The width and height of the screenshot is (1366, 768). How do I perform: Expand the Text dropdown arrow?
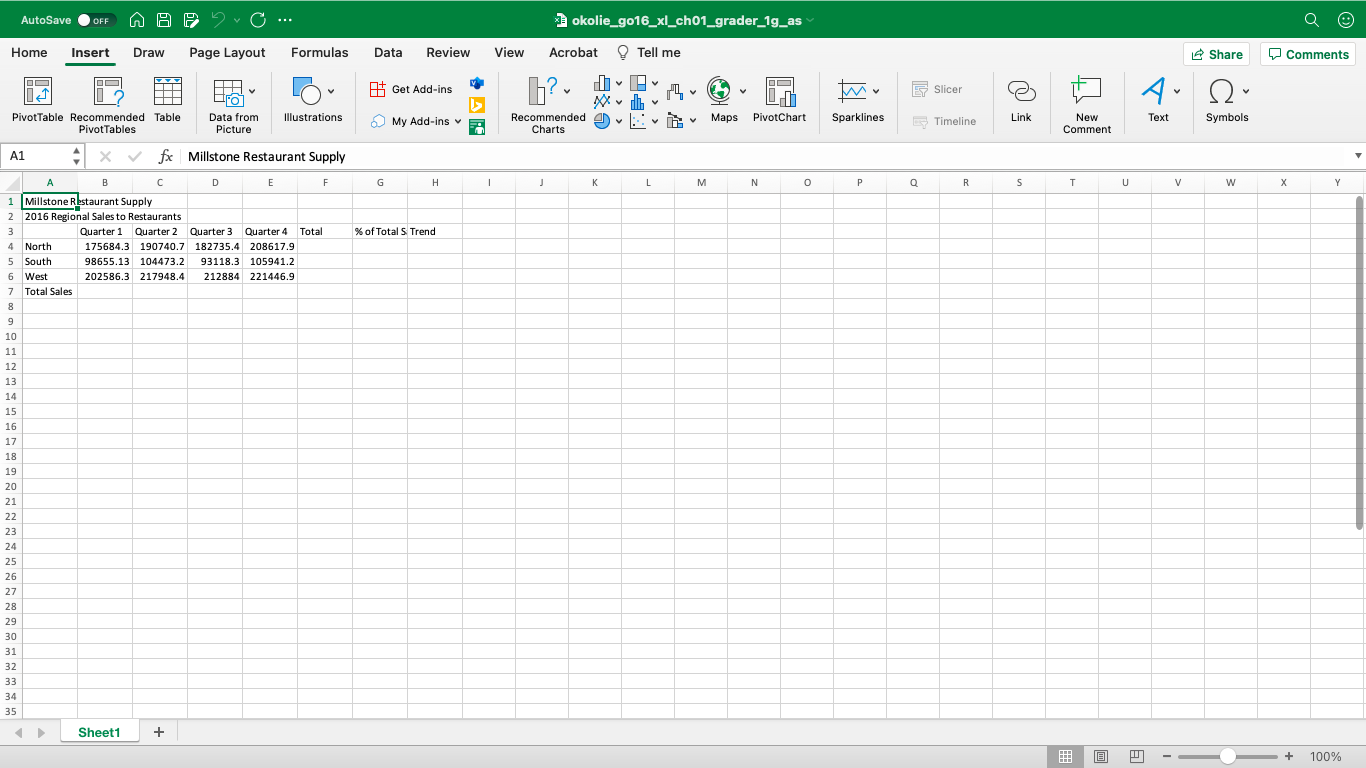1177,92
